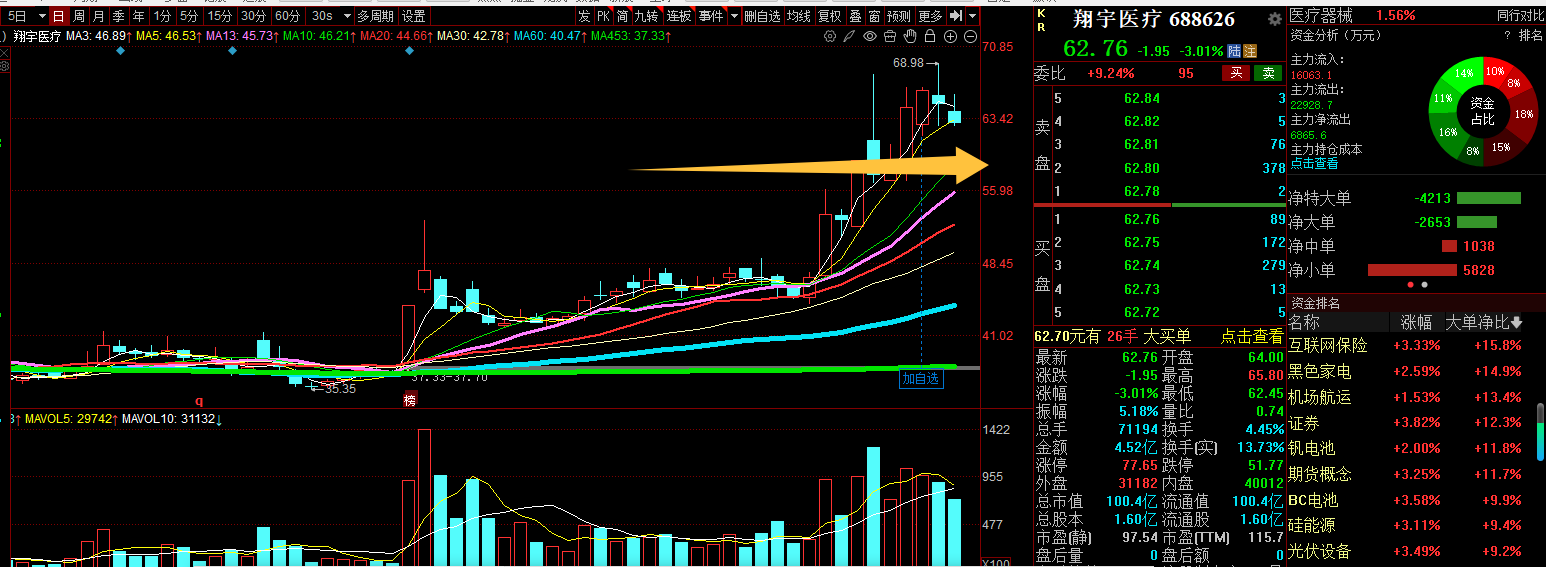Viewport: 1546px width, 567px height.
Task: Click 点击查看 beside 大买单
Action: click(x=1251, y=337)
